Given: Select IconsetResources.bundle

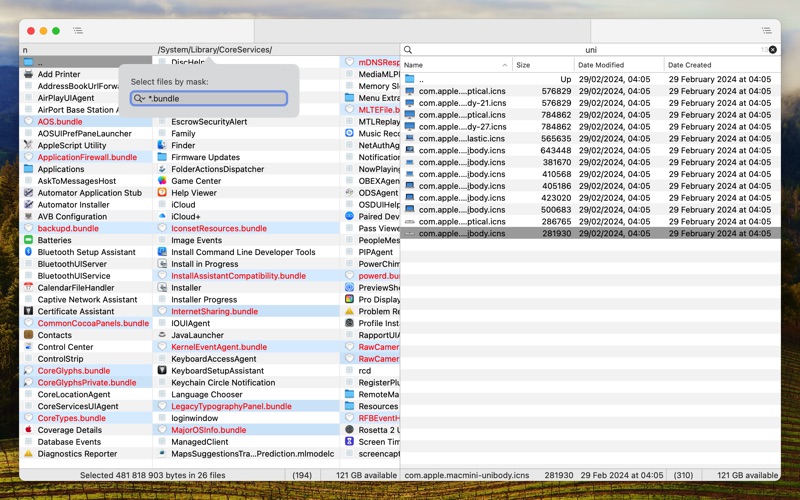Looking at the screenshot, I should 246,228.
